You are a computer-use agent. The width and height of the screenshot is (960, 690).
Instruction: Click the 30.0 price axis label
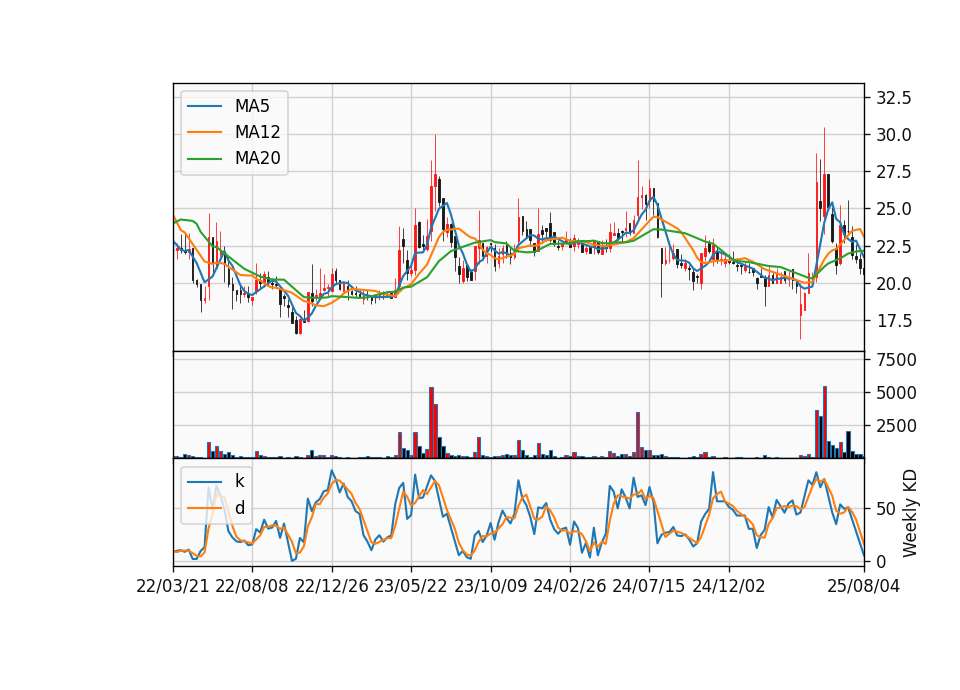[x=894, y=135]
